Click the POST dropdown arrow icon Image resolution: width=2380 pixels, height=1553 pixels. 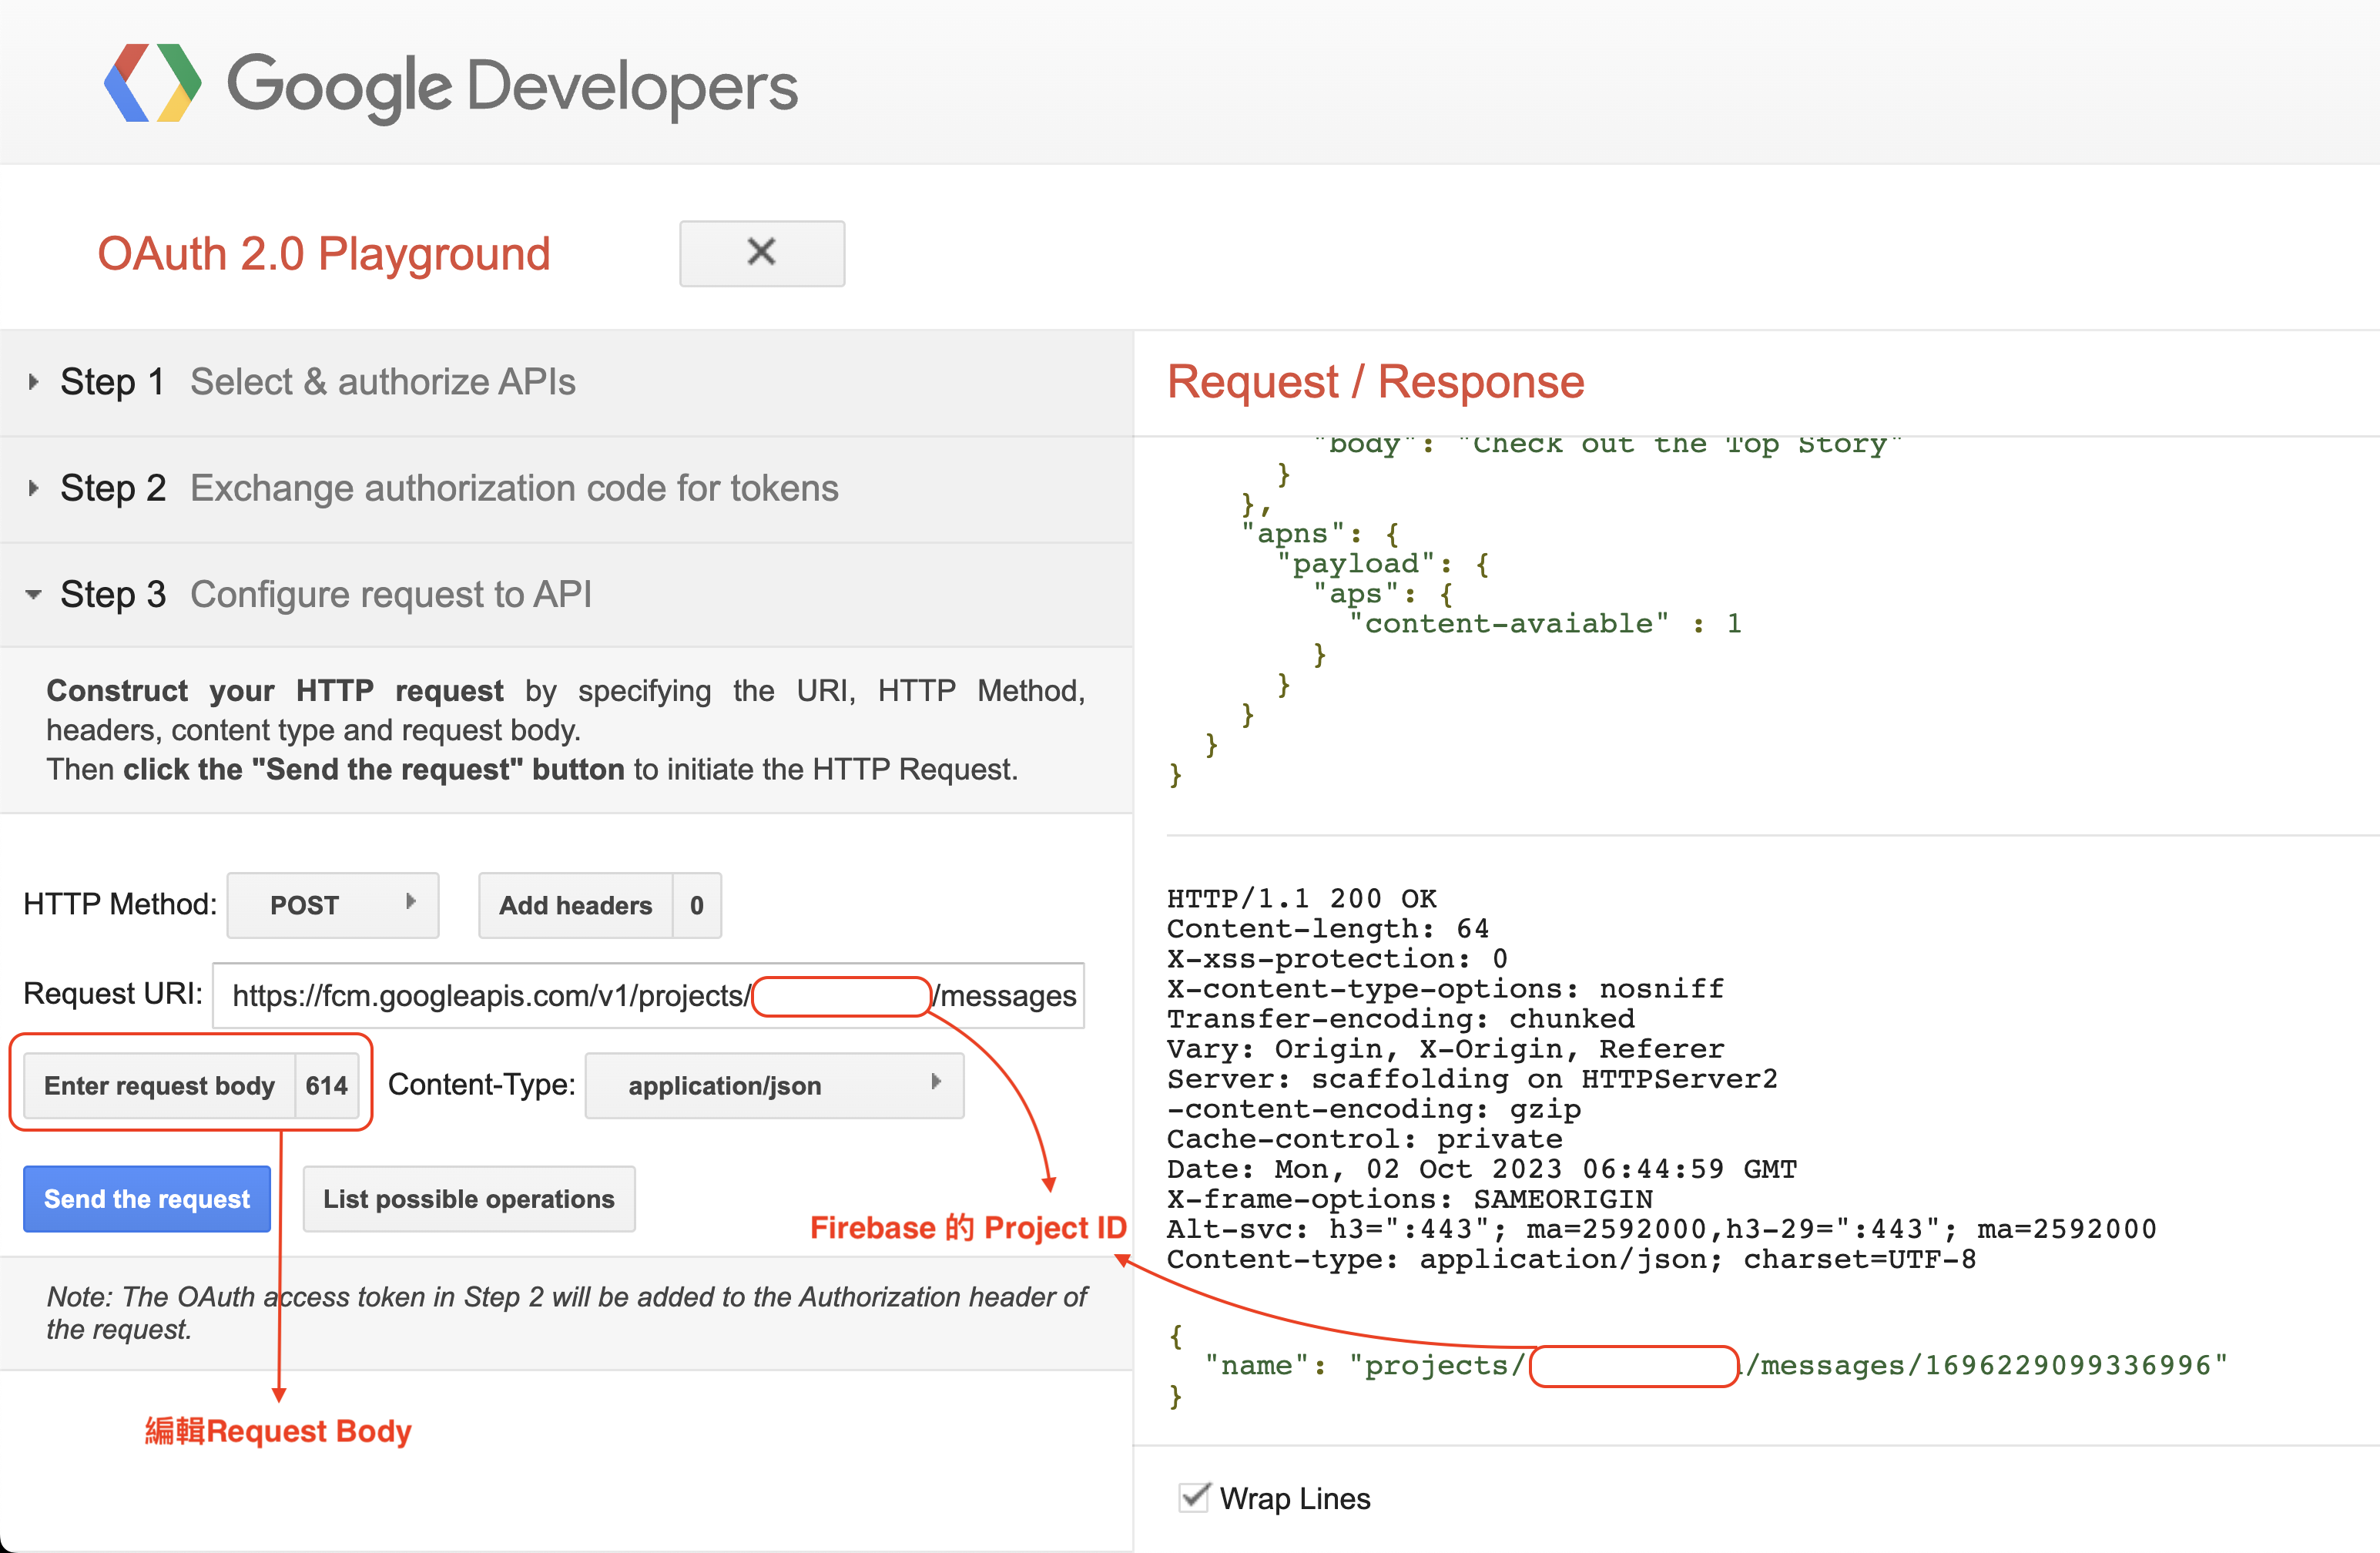pyautogui.click(x=410, y=901)
